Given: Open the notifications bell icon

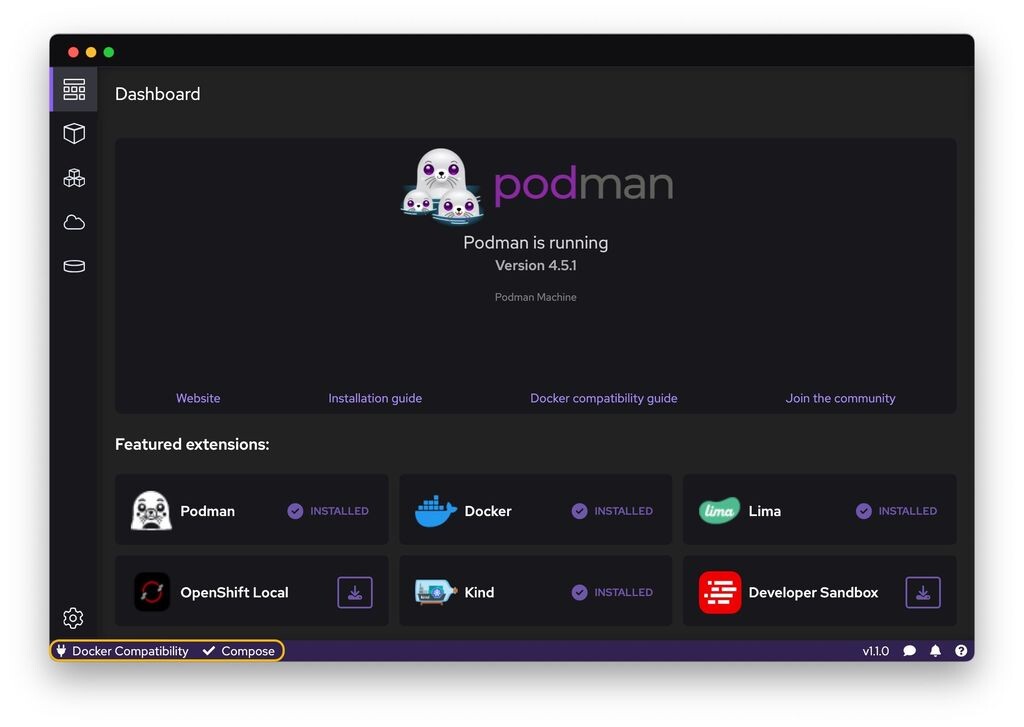Looking at the screenshot, I should point(935,651).
